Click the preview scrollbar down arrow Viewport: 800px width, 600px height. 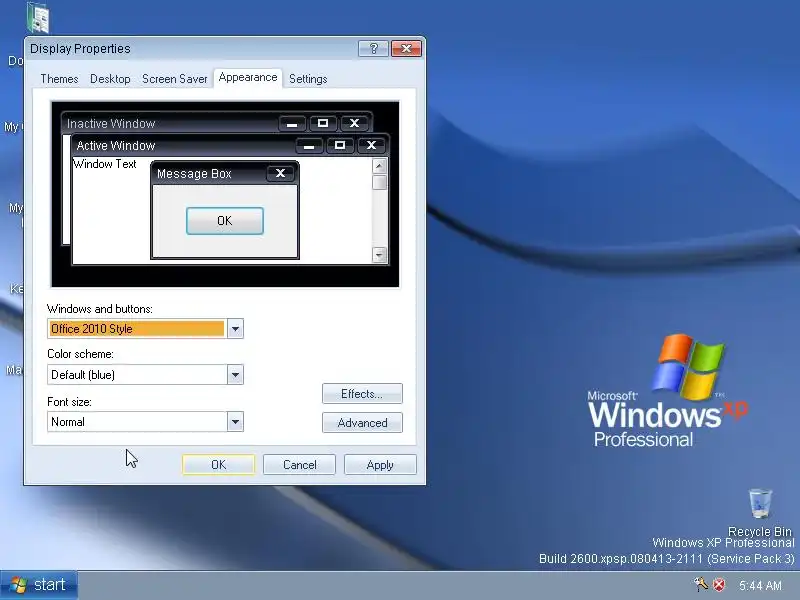pos(379,255)
